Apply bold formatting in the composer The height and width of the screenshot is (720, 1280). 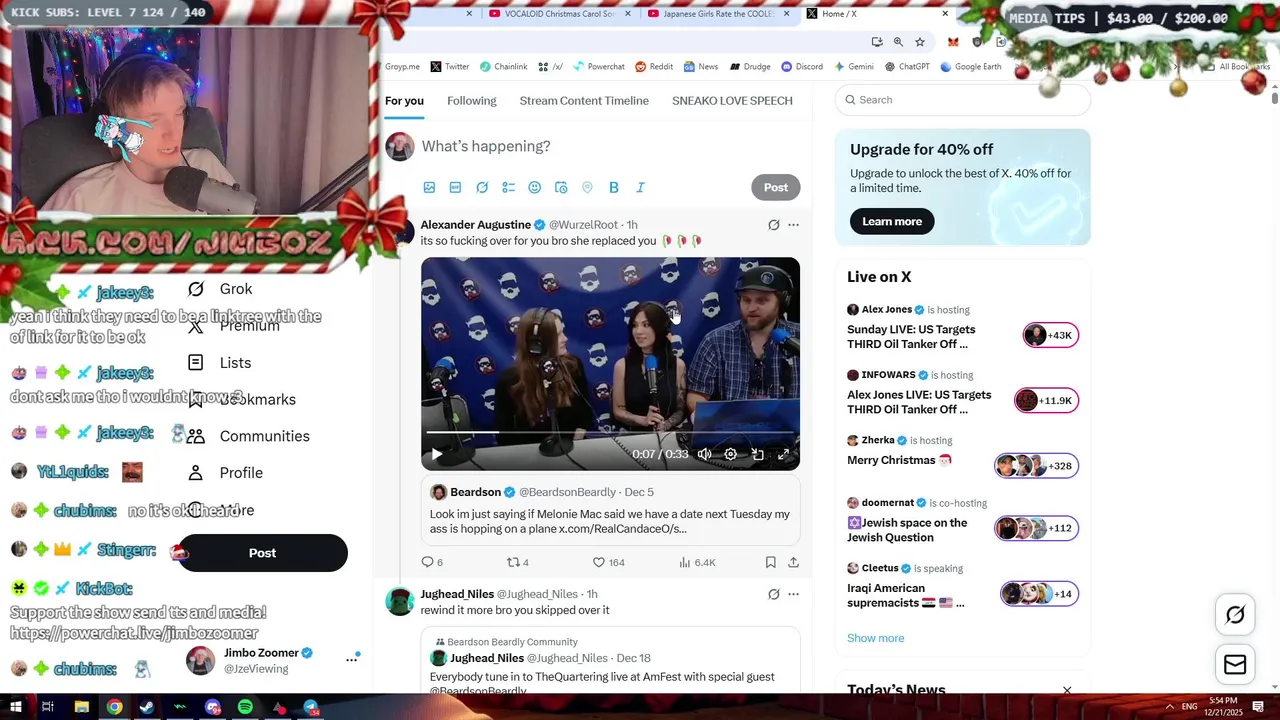(x=614, y=187)
